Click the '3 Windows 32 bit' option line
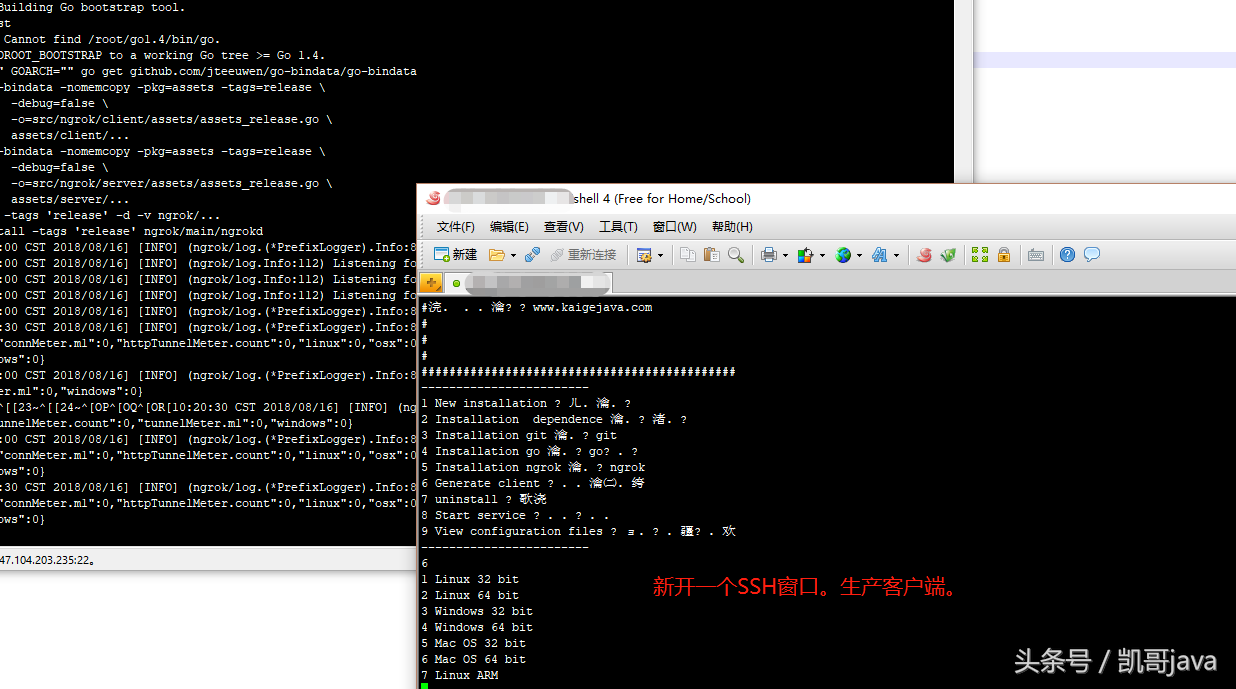Image resolution: width=1236 pixels, height=689 pixels. pos(477,612)
